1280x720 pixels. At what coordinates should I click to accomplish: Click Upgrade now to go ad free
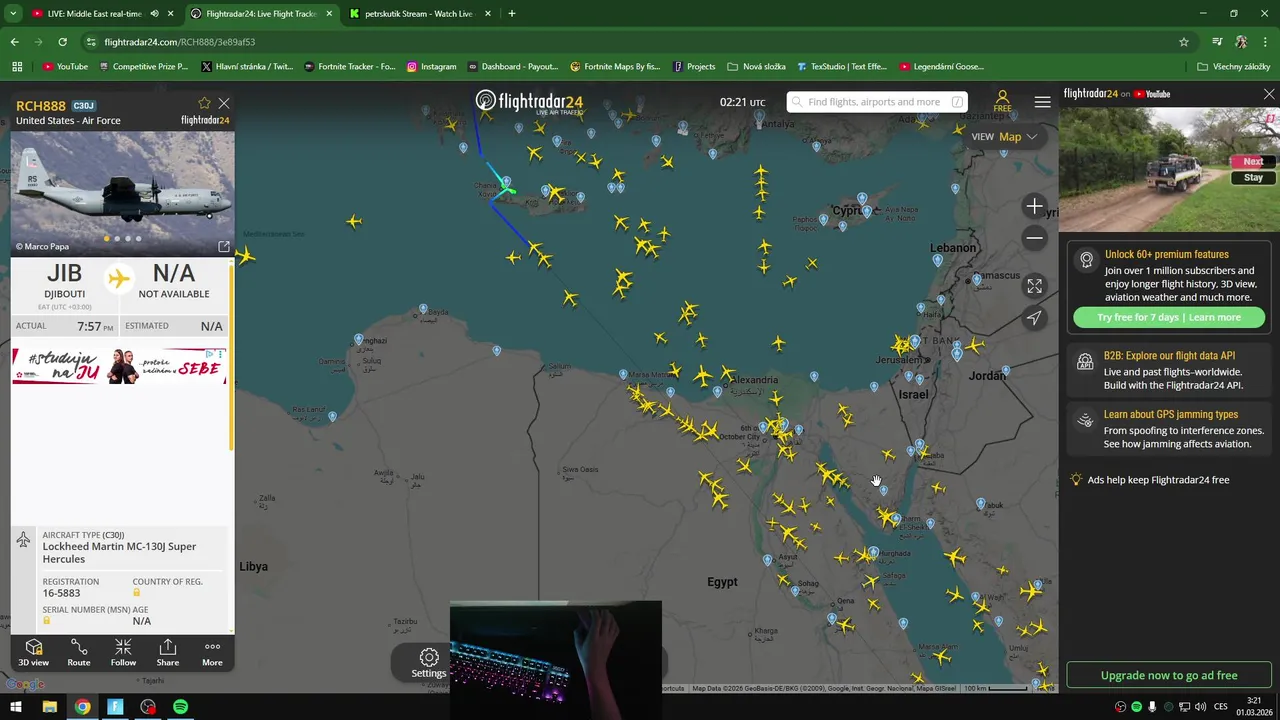tap(1169, 675)
